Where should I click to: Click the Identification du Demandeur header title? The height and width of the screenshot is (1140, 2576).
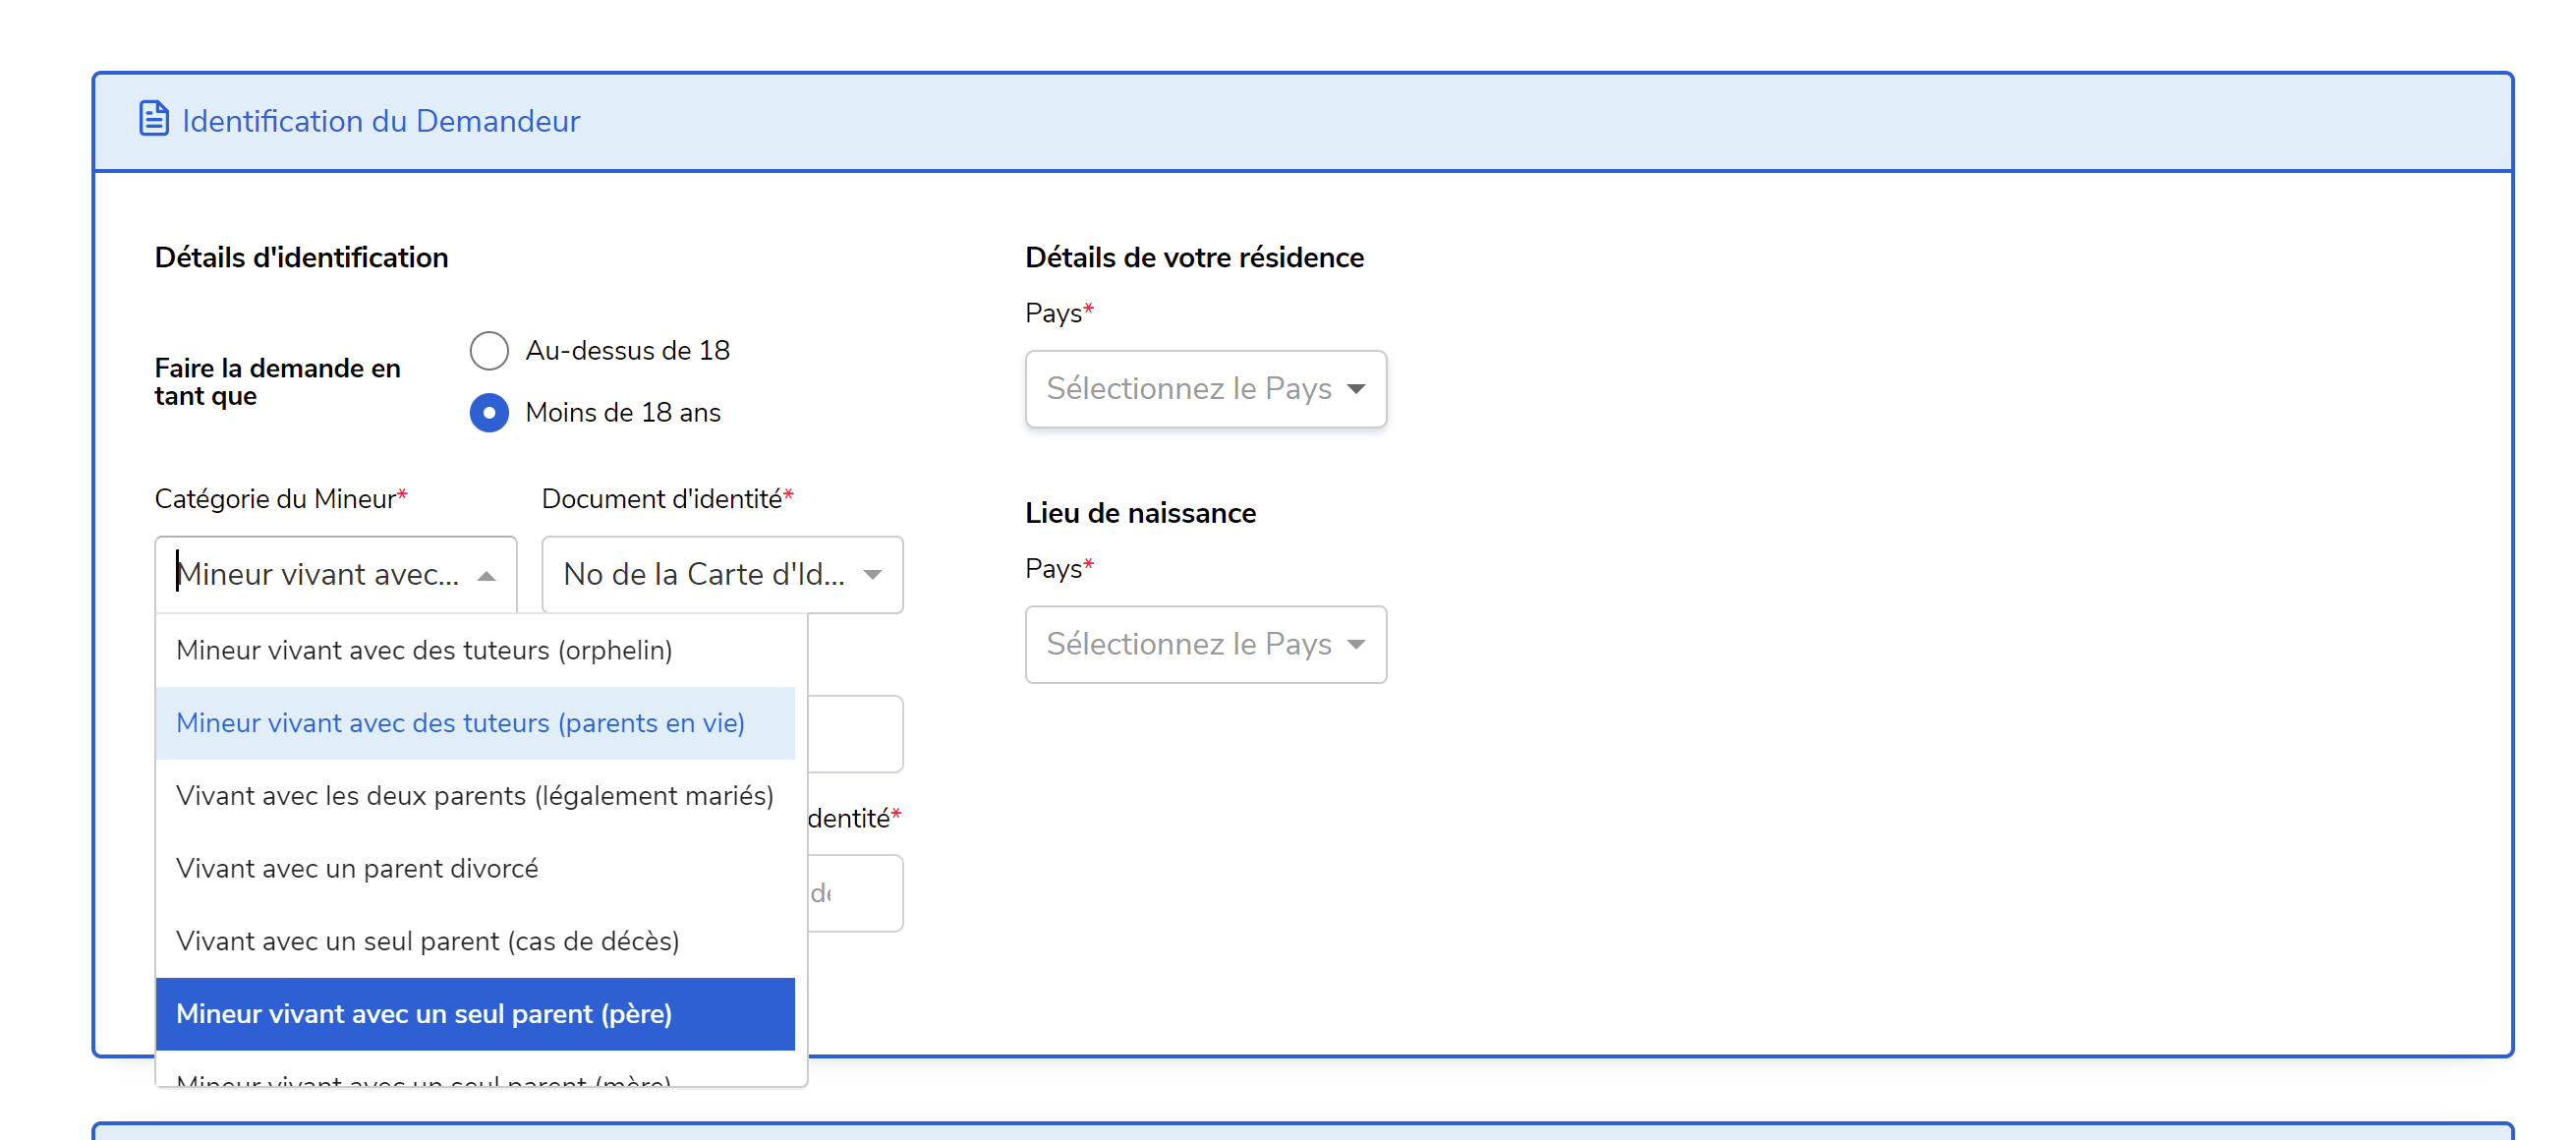[x=380, y=121]
